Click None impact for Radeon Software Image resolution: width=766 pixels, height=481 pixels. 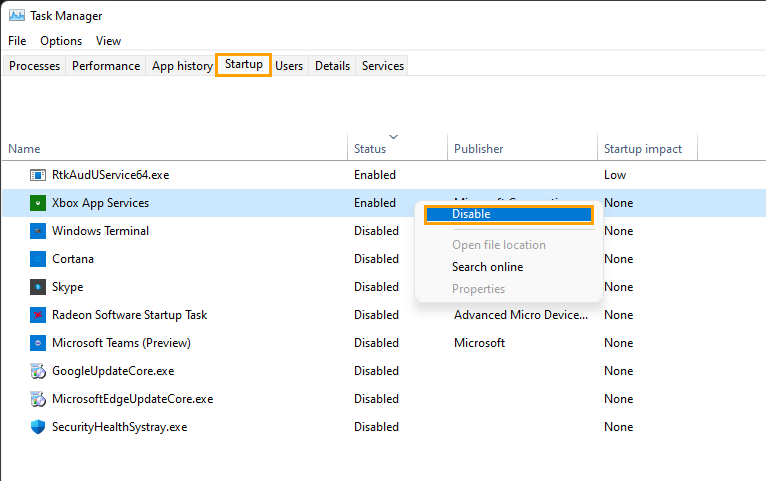click(x=618, y=315)
